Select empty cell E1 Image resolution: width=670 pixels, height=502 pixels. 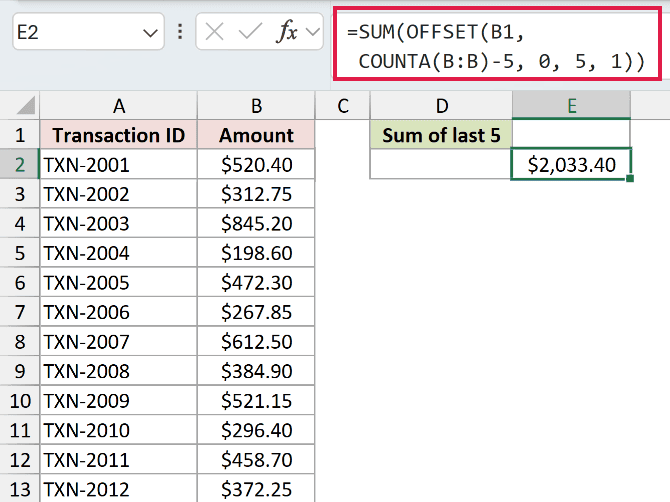571,135
